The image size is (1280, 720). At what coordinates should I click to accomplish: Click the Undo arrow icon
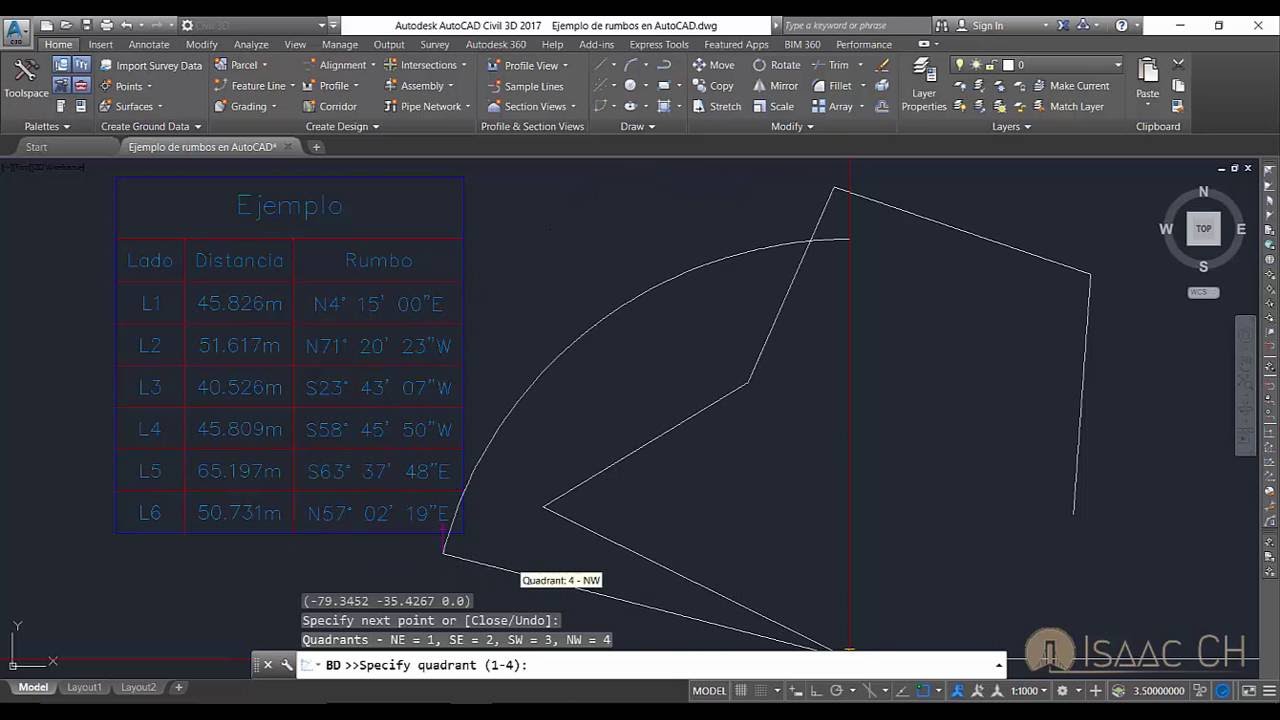(x=126, y=25)
